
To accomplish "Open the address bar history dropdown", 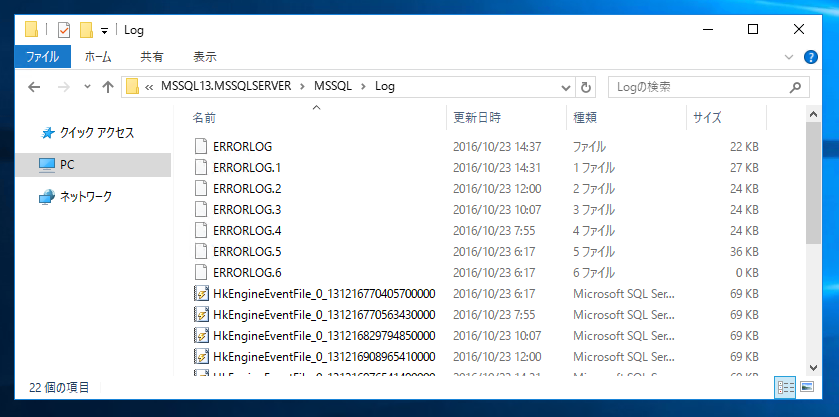I will [566, 87].
